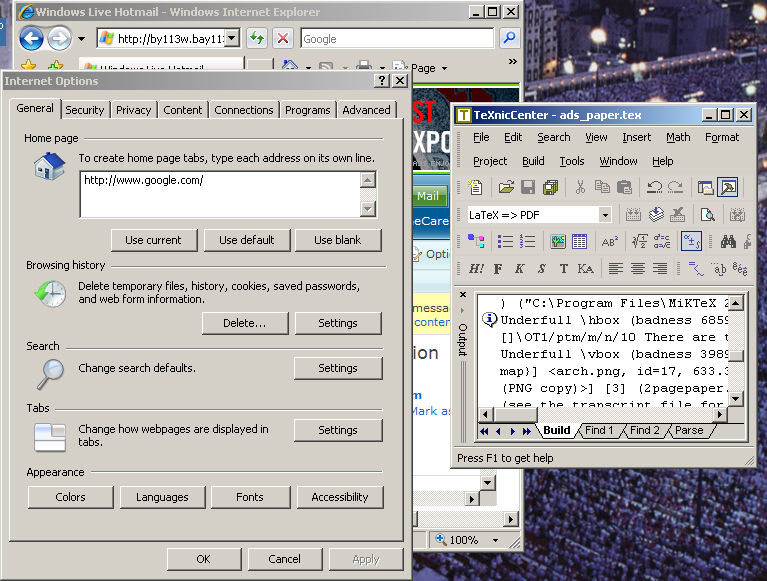Open a file with TeXnicCenter's folder icon
Image resolution: width=767 pixels, height=581 pixels.
click(x=506, y=187)
